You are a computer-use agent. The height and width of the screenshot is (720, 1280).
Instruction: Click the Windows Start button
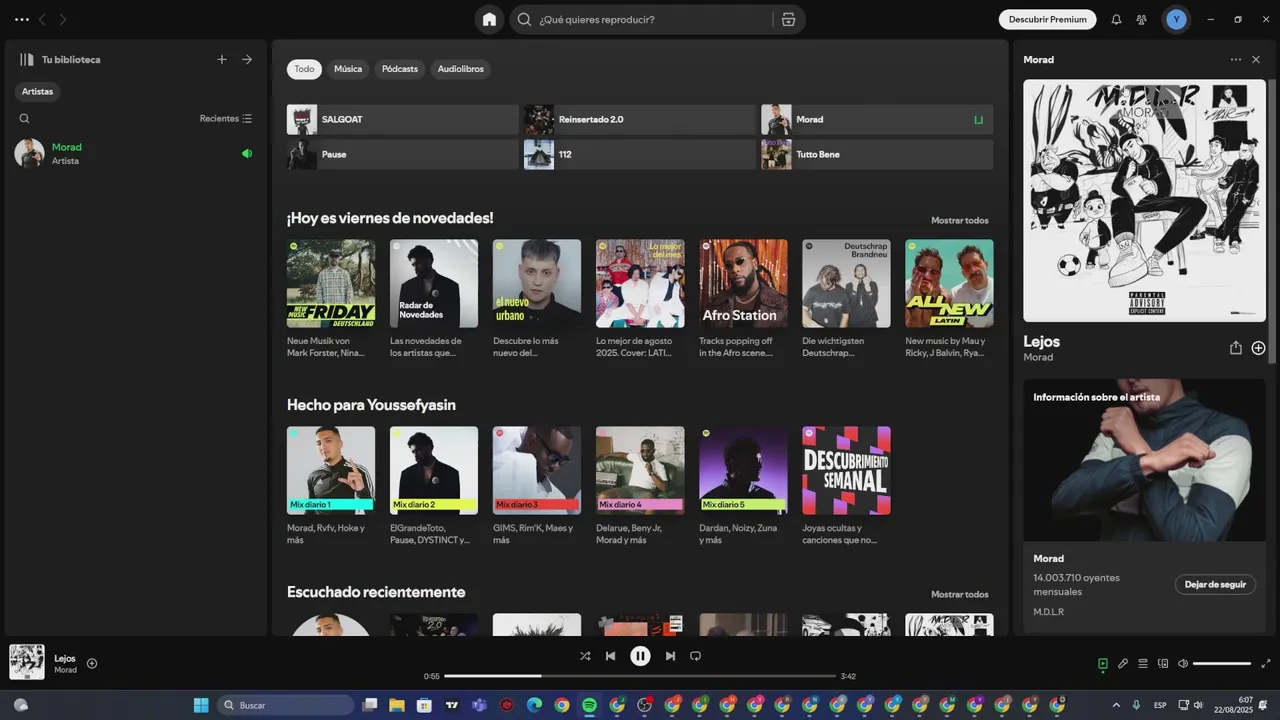(x=201, y=705)
